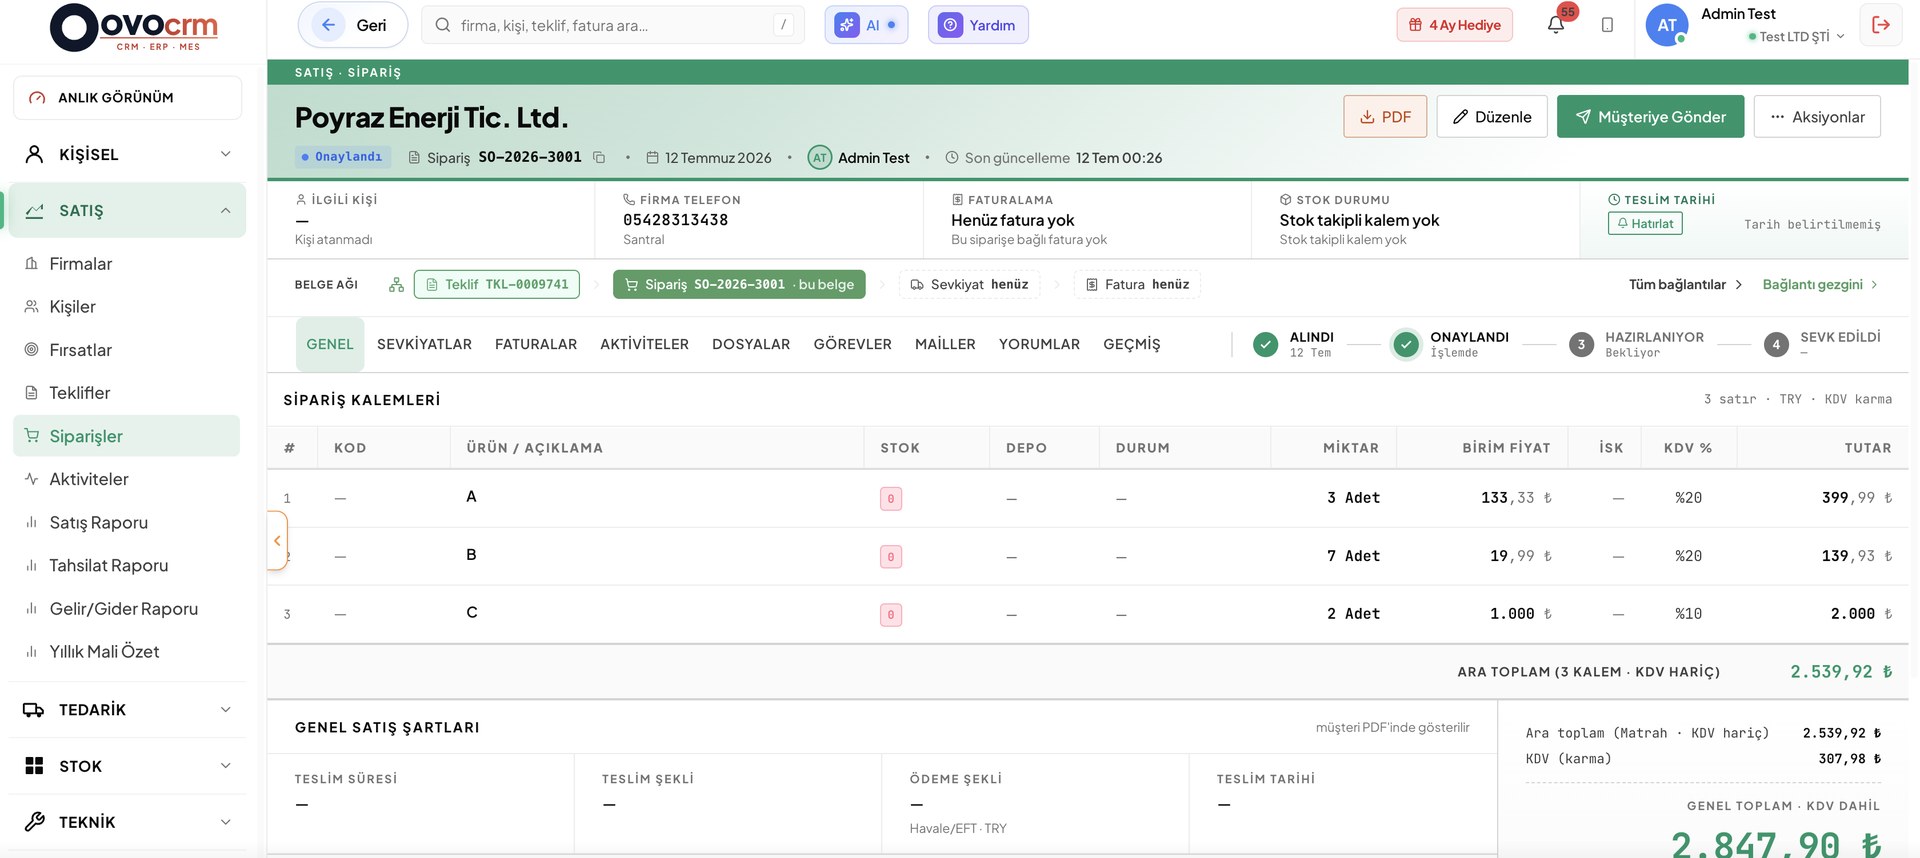Screen dimensions: 1920x858
Task: Click the Onaylandı step checkmark circle
Action: point(1406,345)
